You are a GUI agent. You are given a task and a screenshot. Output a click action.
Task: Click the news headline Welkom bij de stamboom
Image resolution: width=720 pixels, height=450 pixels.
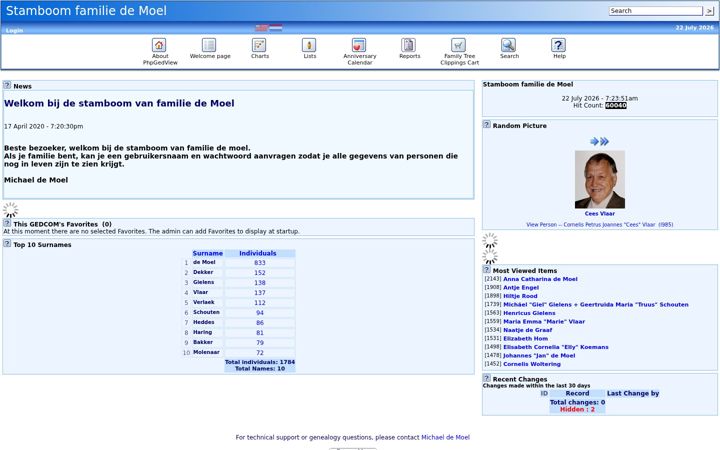tap(119, 103)
